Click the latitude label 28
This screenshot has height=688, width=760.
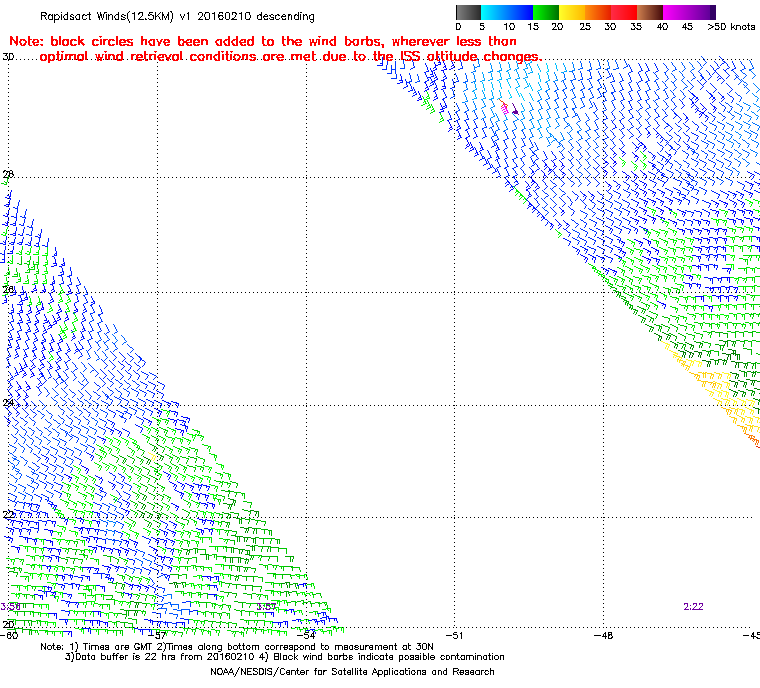pos(8,174)
